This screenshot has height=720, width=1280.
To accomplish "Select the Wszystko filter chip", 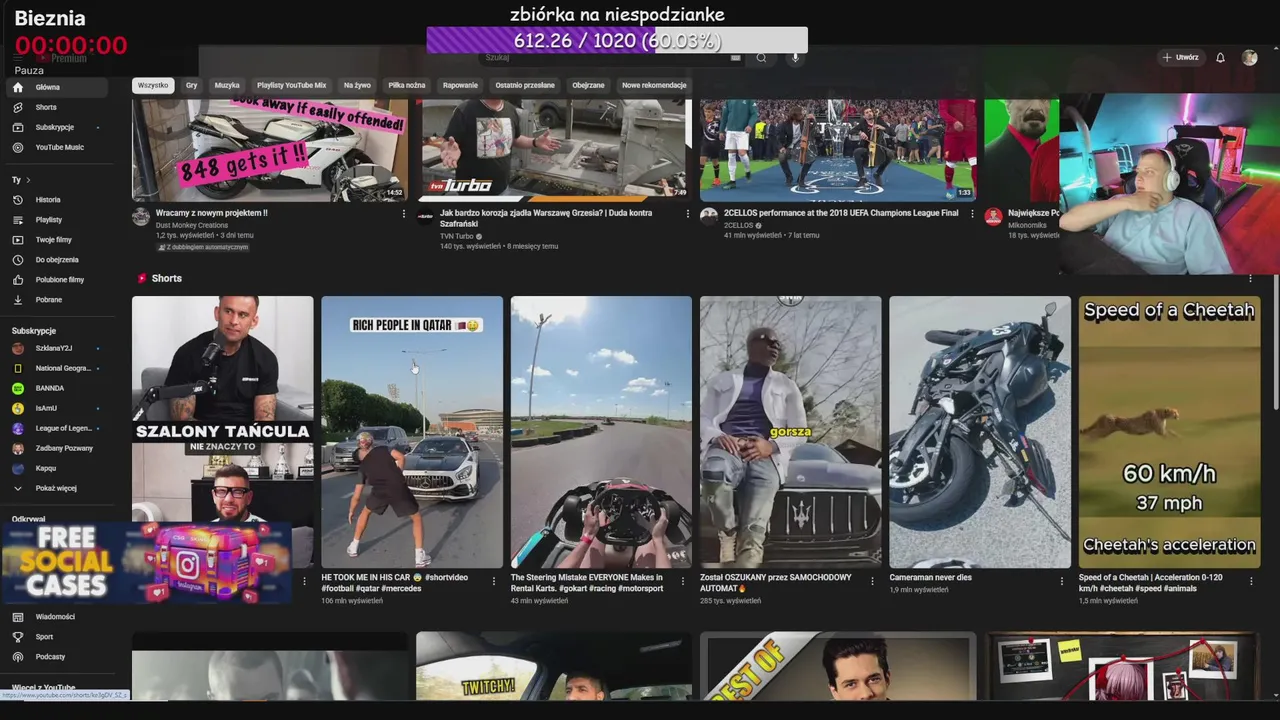I will coord(153,85).
